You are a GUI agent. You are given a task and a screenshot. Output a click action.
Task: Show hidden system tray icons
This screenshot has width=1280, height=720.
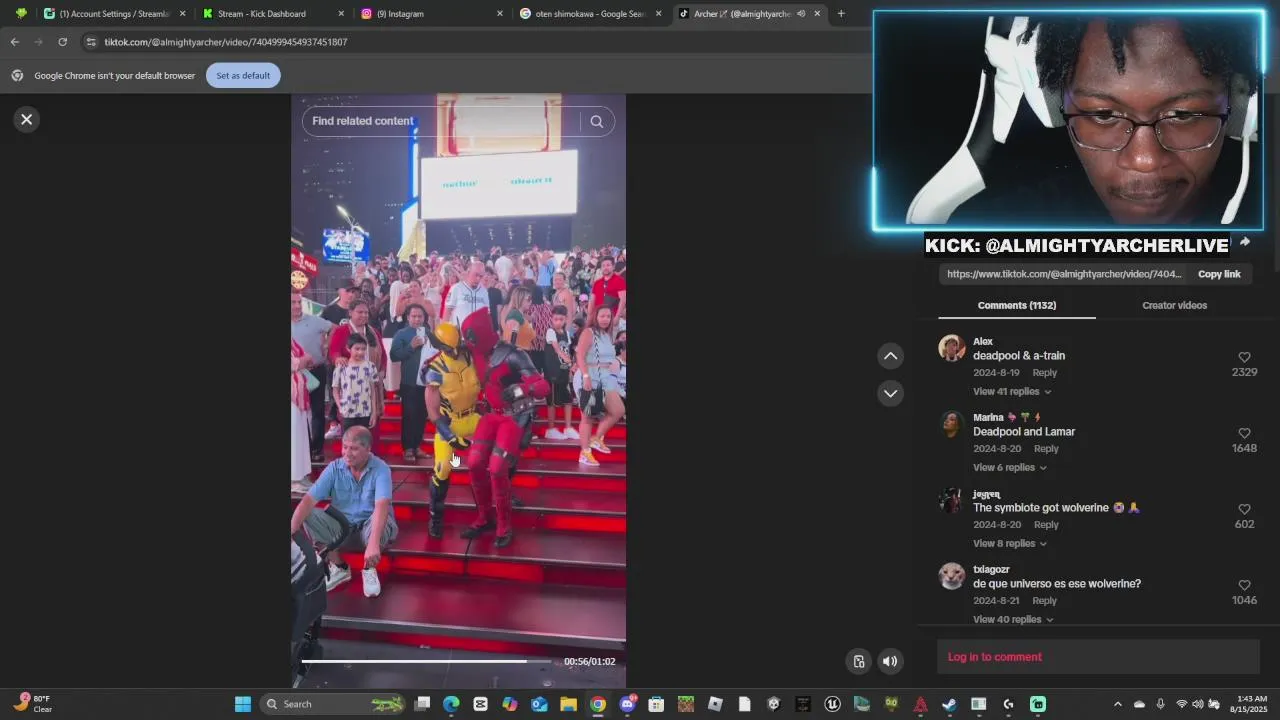(x=1118, y=704)
